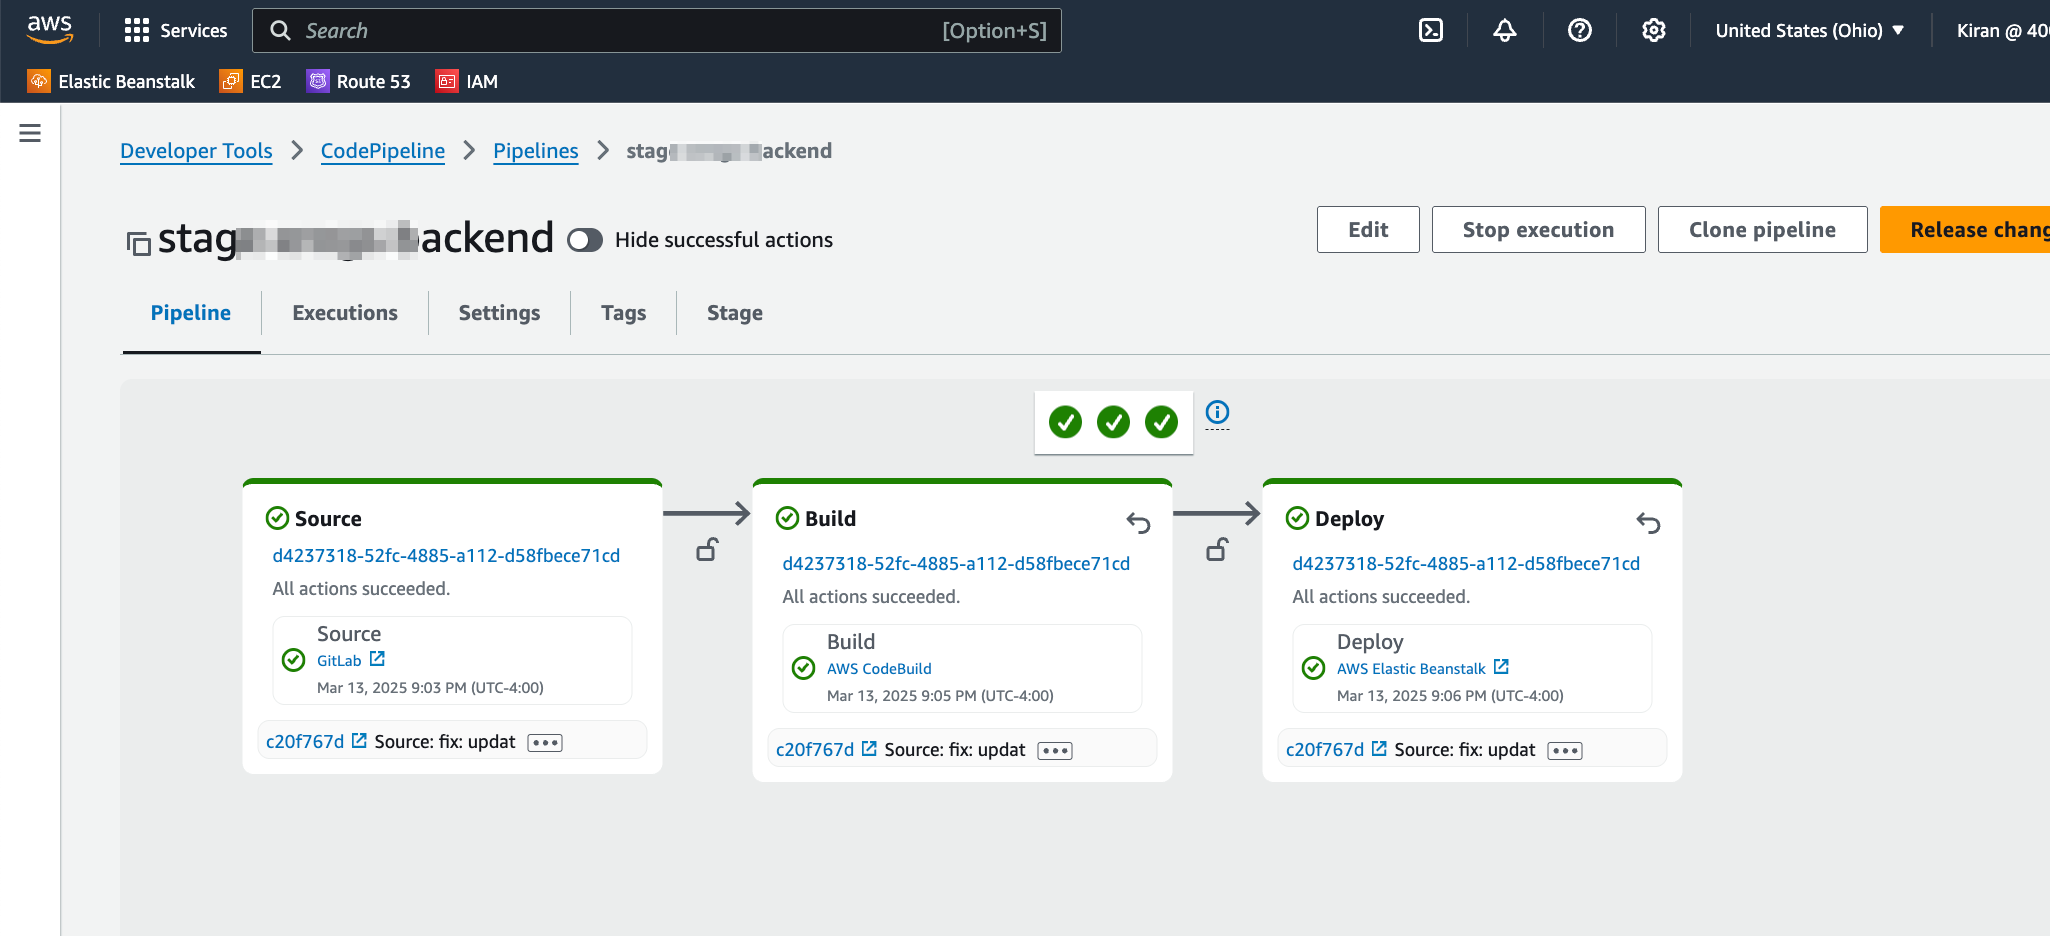Launch the CloudShell terminal icon

pos(1431,30)
